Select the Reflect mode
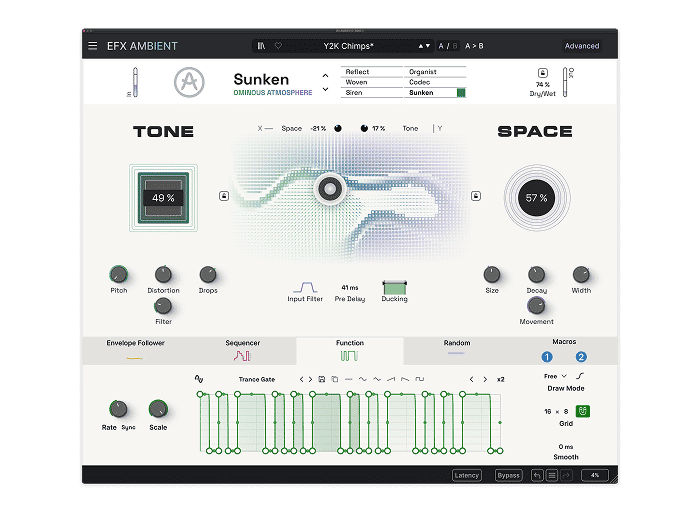The image size is (700, 514). point(372,72)
